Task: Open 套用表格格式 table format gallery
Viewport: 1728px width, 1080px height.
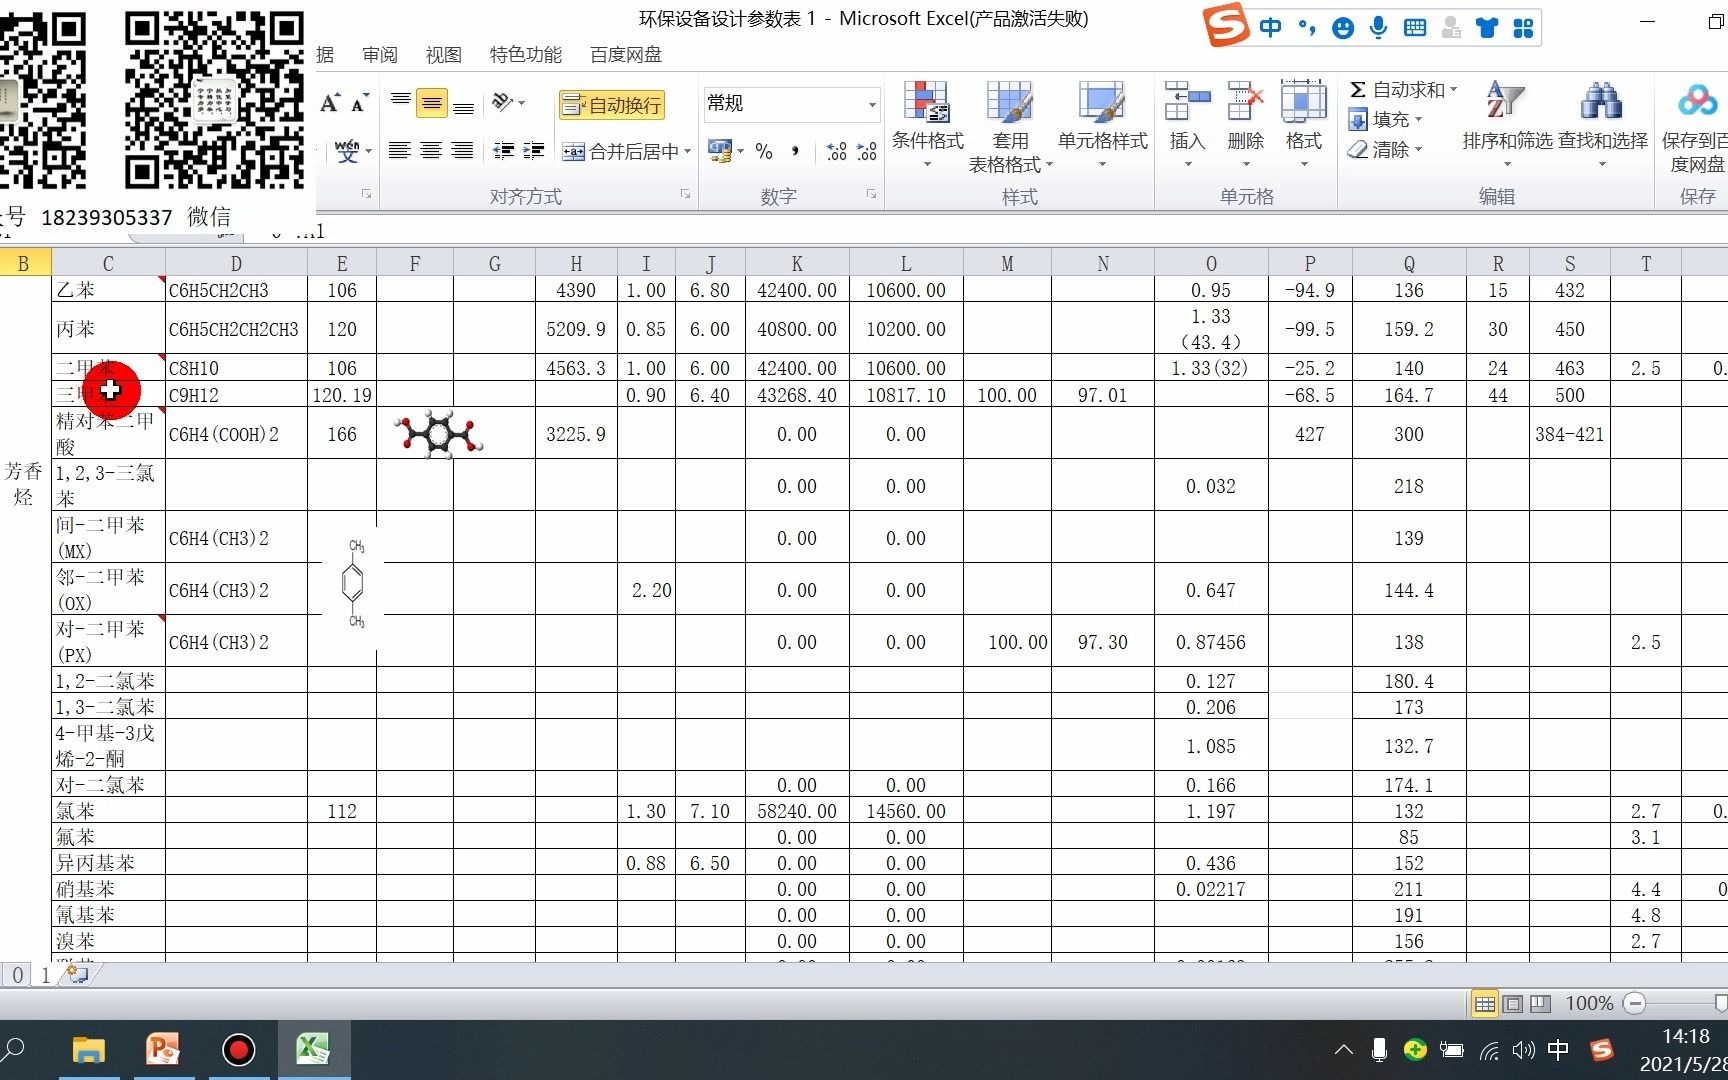Action: pyautogui.click(x=1010, y=127)
